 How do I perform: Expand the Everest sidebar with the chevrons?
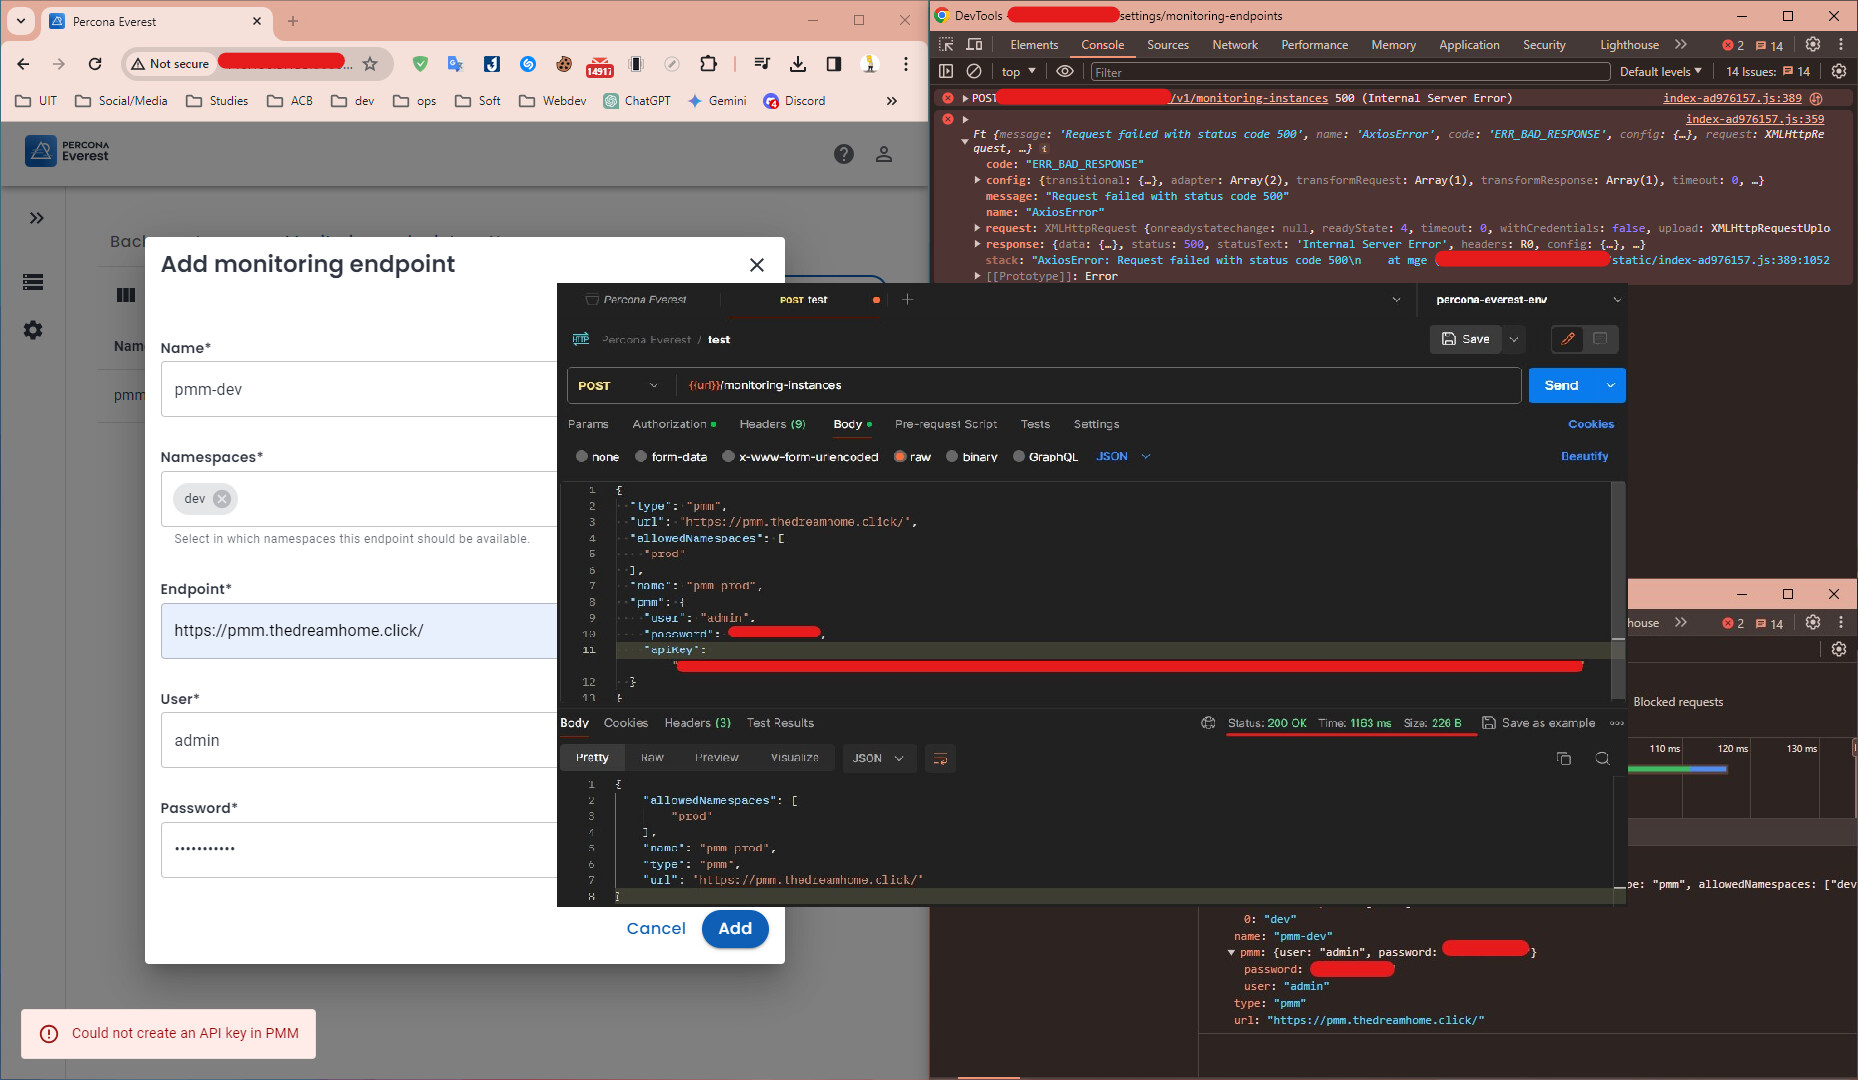(37, 218)
